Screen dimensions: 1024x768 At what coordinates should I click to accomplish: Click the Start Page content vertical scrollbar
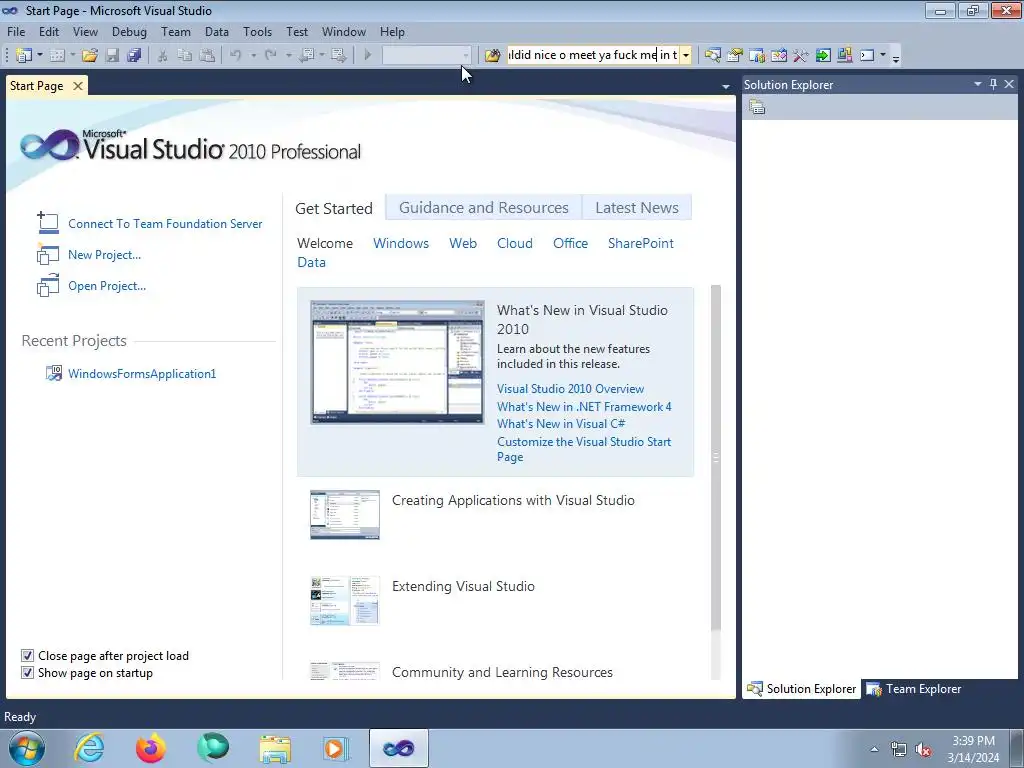pos(715,457)
